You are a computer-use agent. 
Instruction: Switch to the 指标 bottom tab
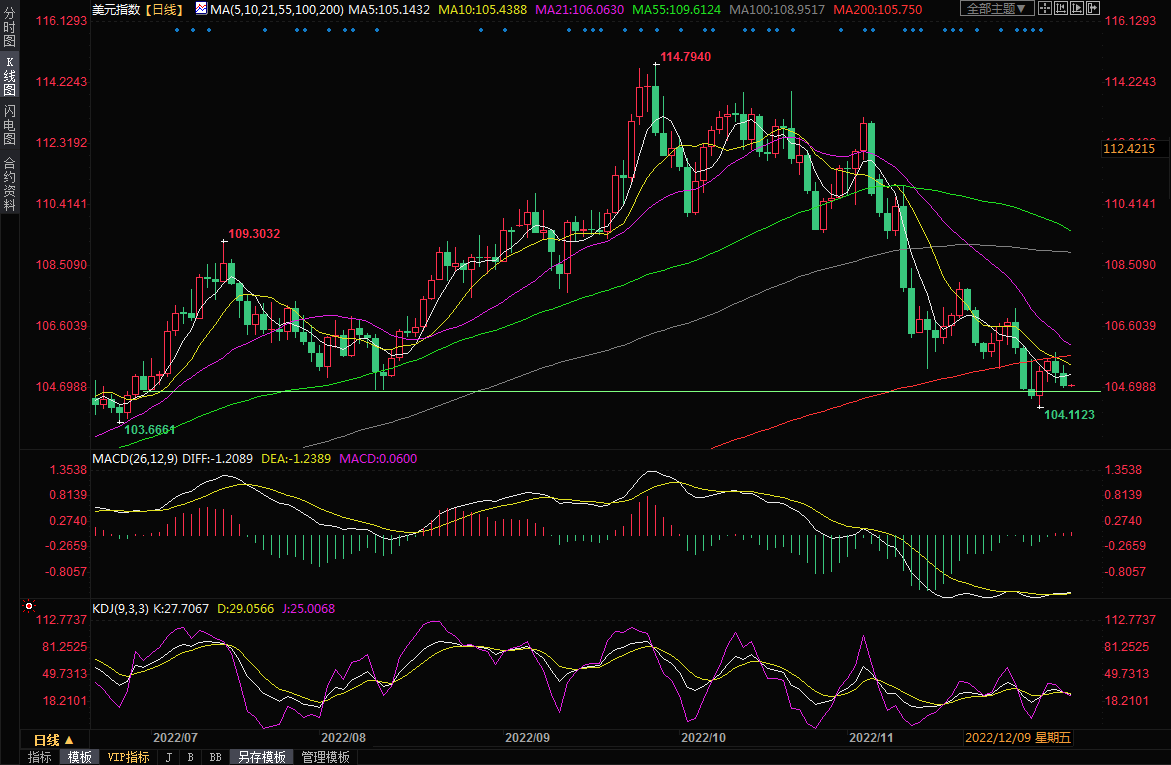pyautogui.click(x=39, y=757)
